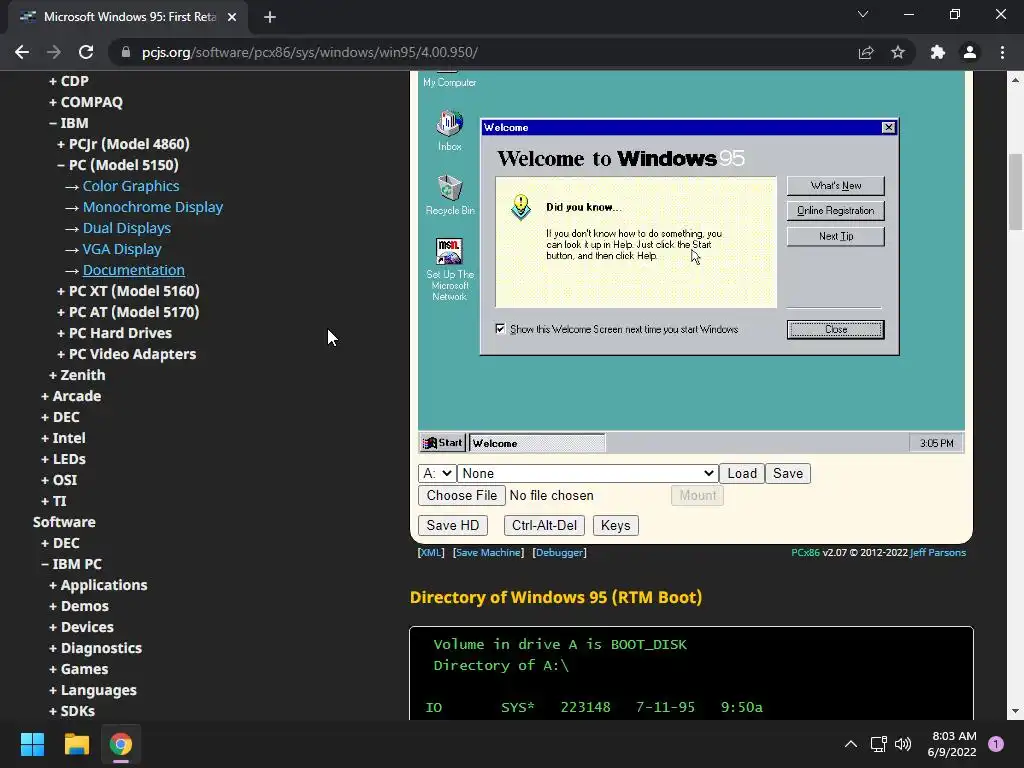Open Set Up The Microsoft Network icon
The width and height of the screenshot is (1024, 768).
450,269
